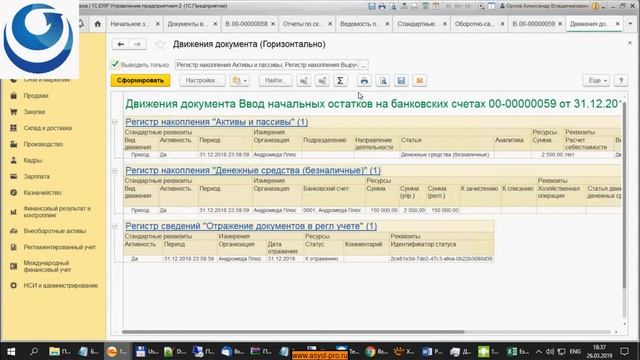Open "Отражение документов в регл учете" link
This screenshot has height=360, width=640.
point(251,226)
